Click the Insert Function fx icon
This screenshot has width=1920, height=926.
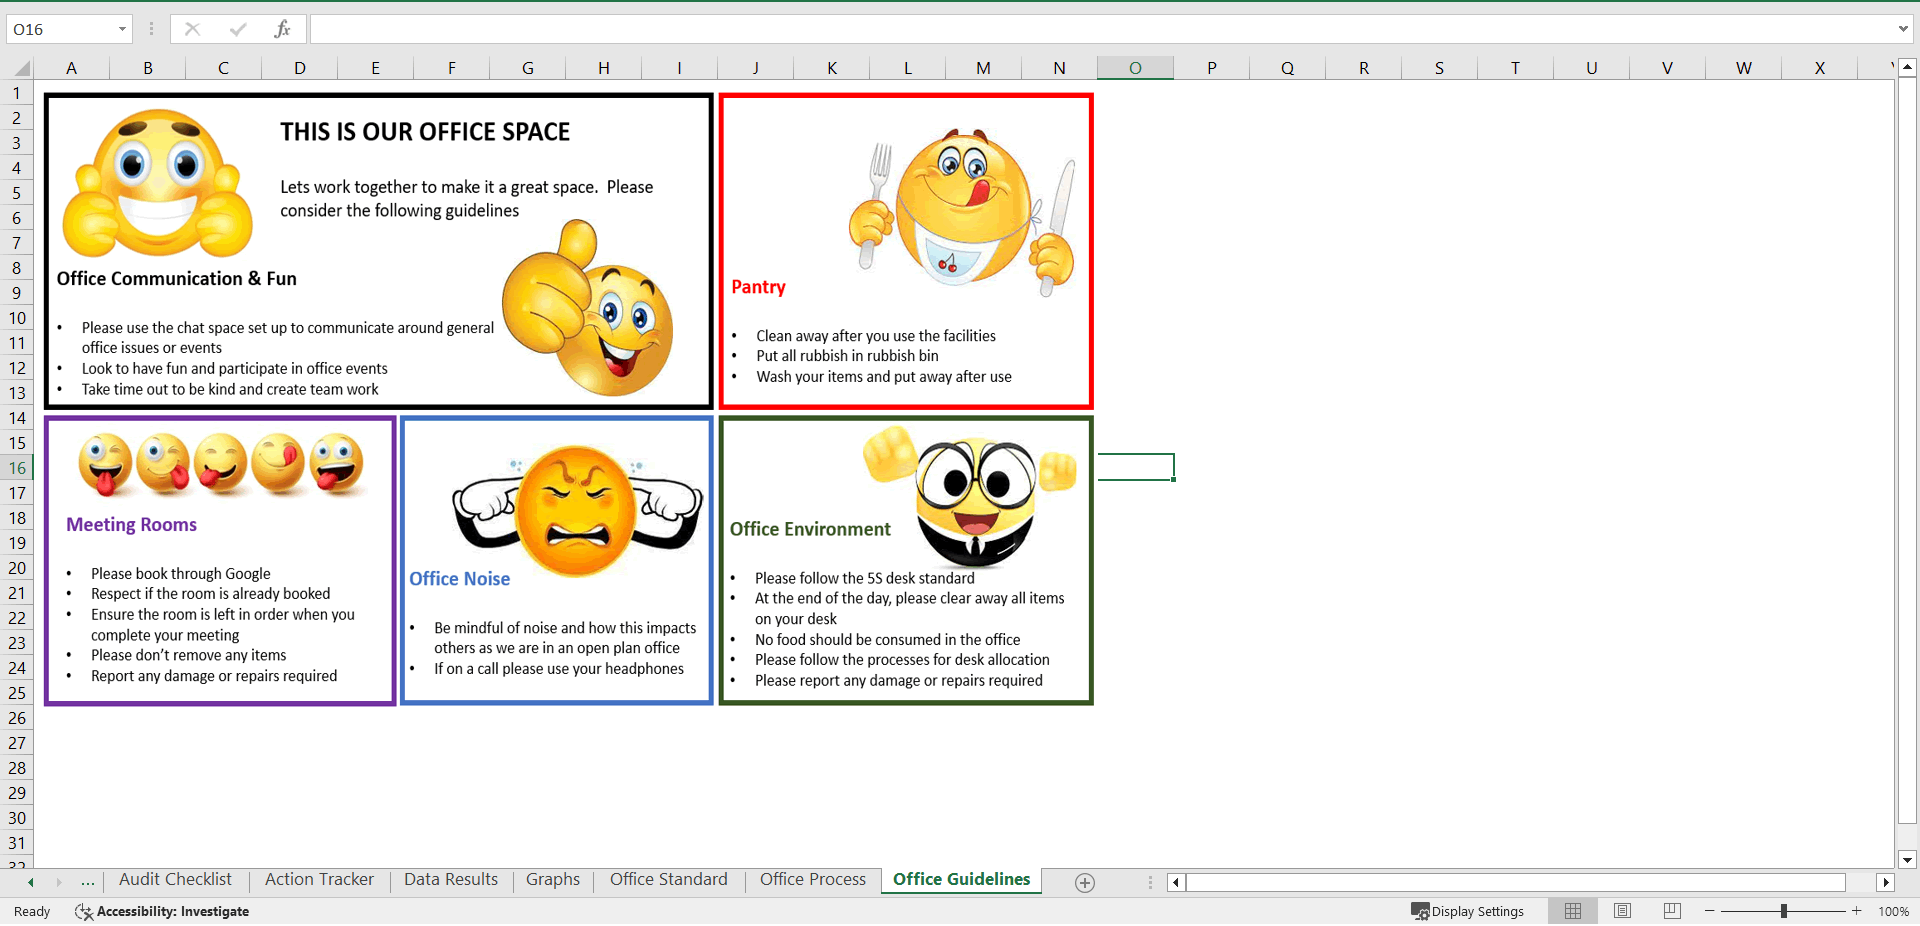[x=282, y=29]
